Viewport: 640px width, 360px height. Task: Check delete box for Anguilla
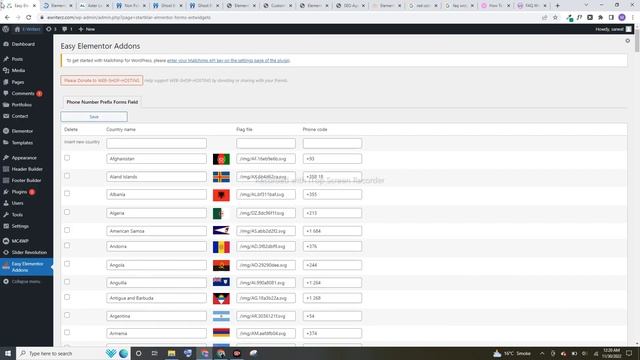coord(67,282)
